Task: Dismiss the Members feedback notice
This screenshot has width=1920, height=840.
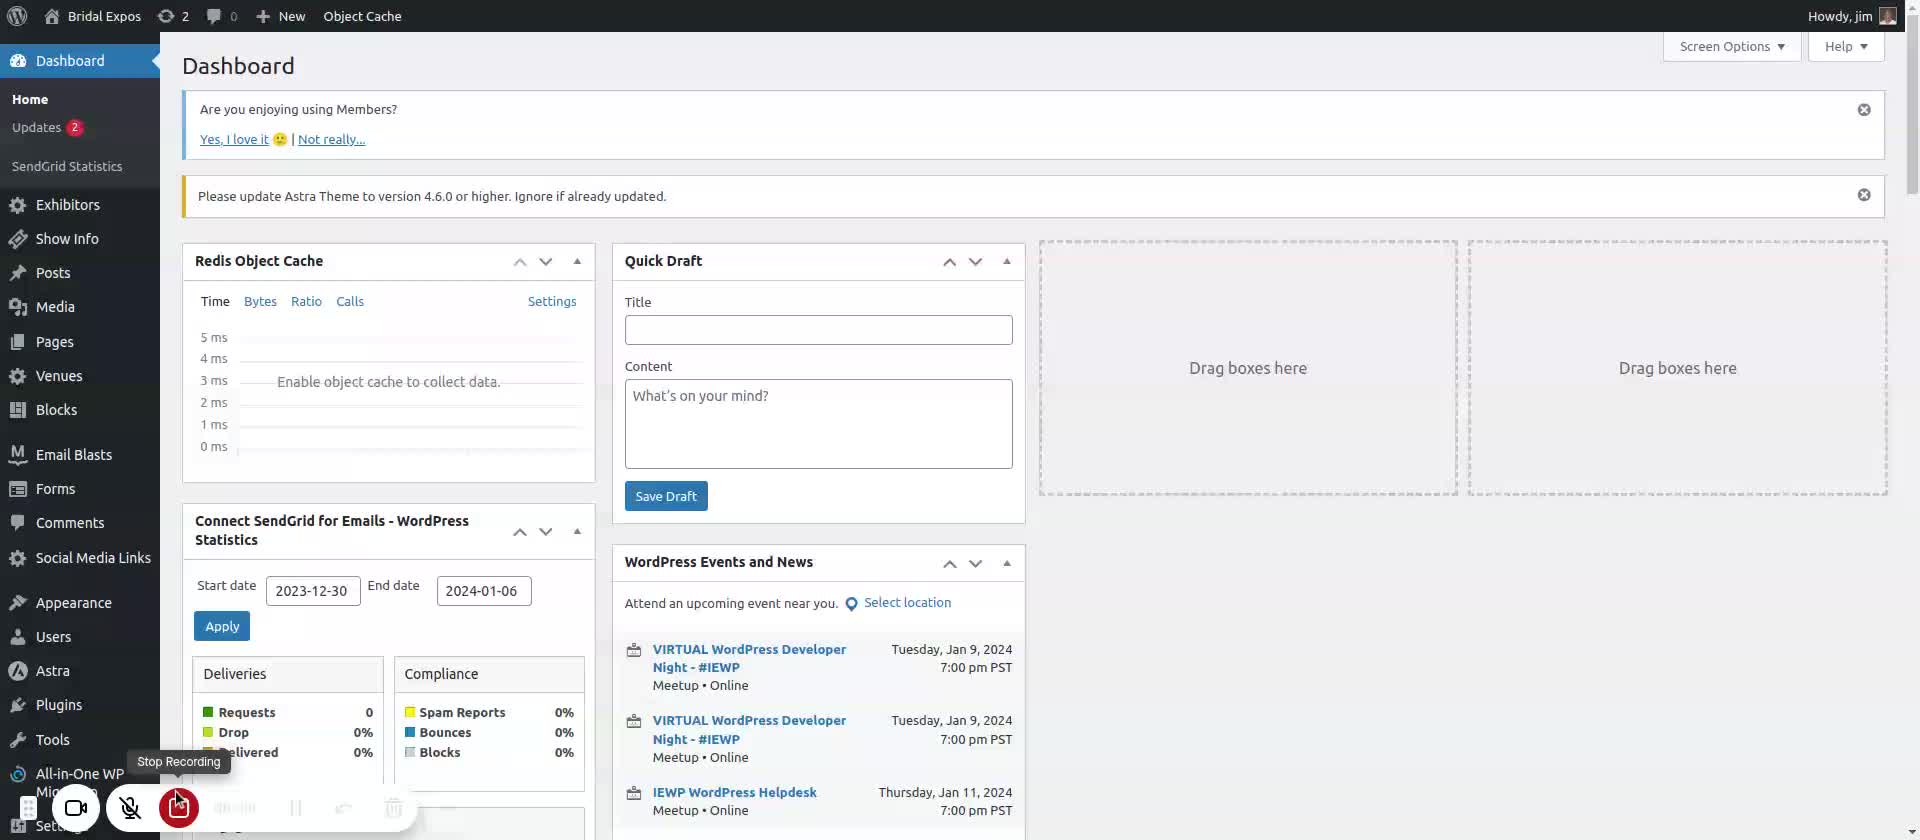Action: pyautogui.click(x=1863, y=110)
